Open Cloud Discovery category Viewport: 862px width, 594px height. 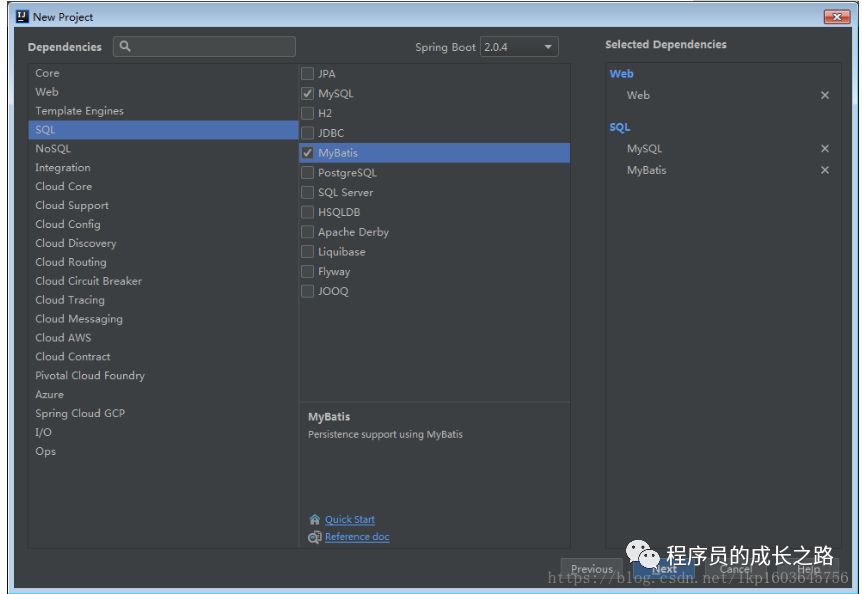[x=163, y=243]
